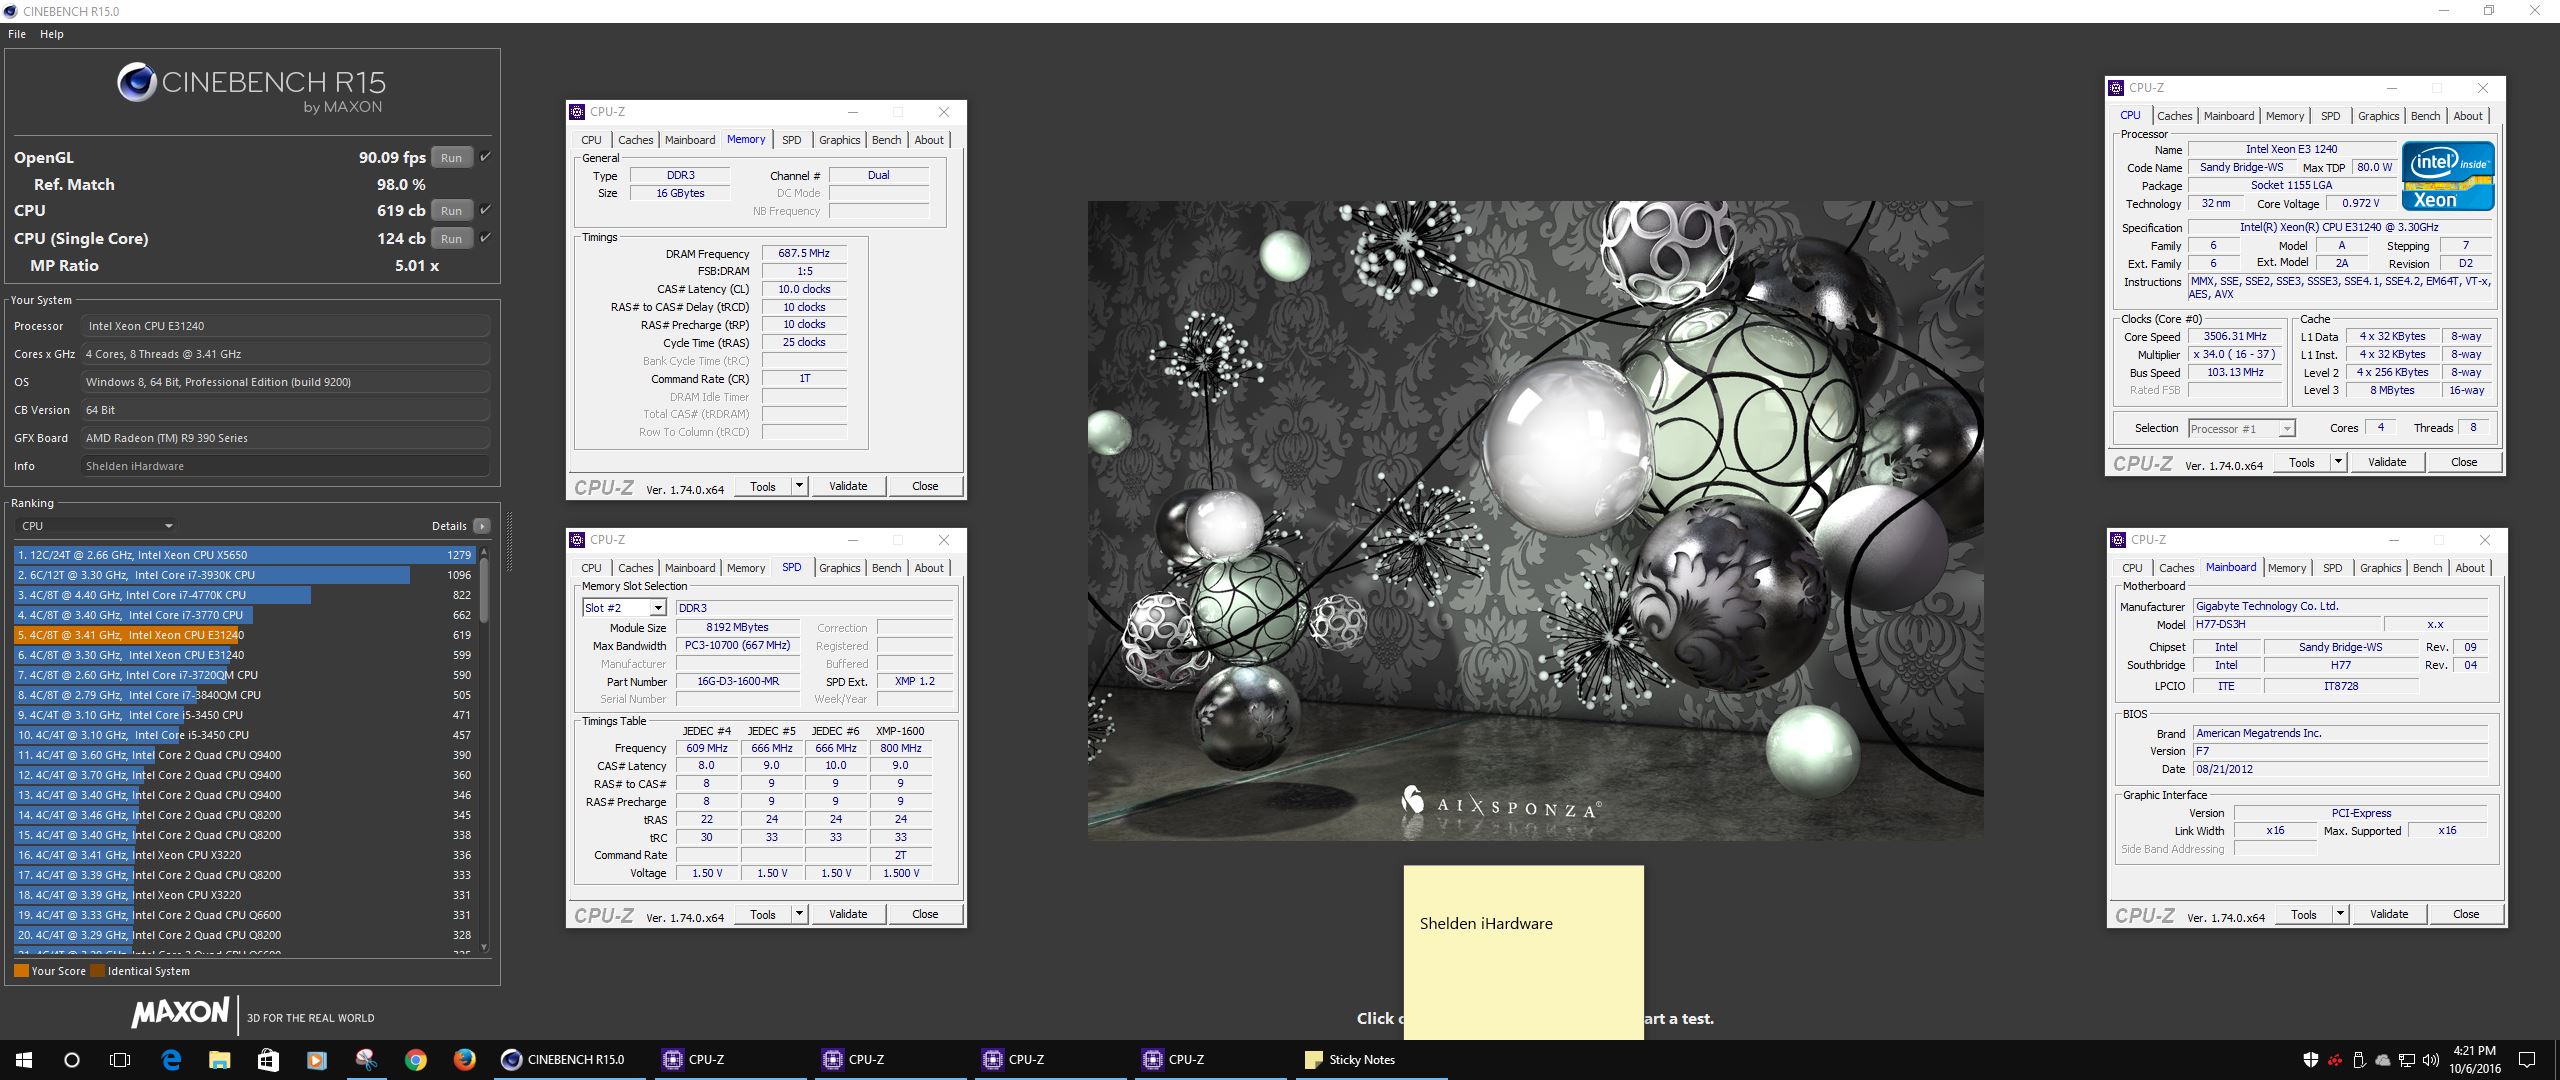Expand Tools arrow in CPU-Z Mainboard window
The width and height of the screenshot is (2560, 1080).
(2340, 914)
